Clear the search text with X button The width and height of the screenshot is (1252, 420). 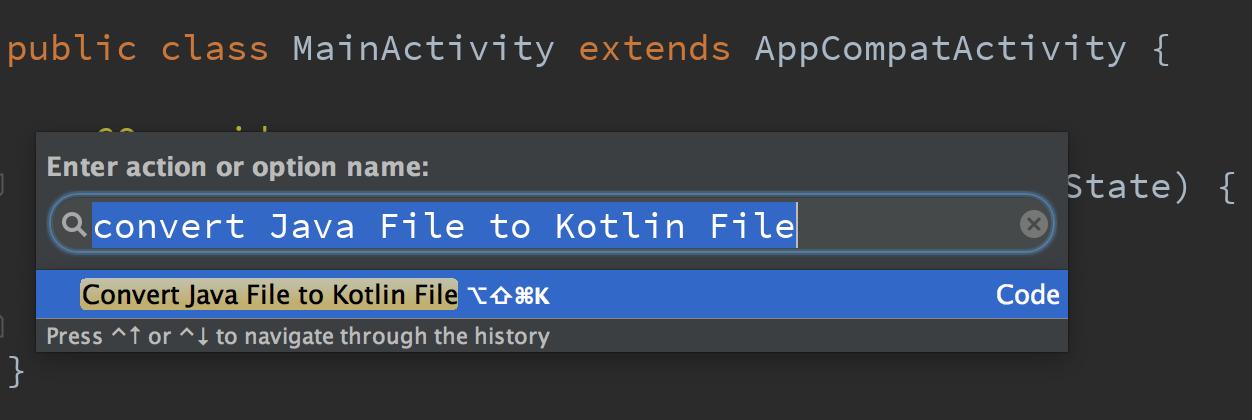(x=1033, y=225)
